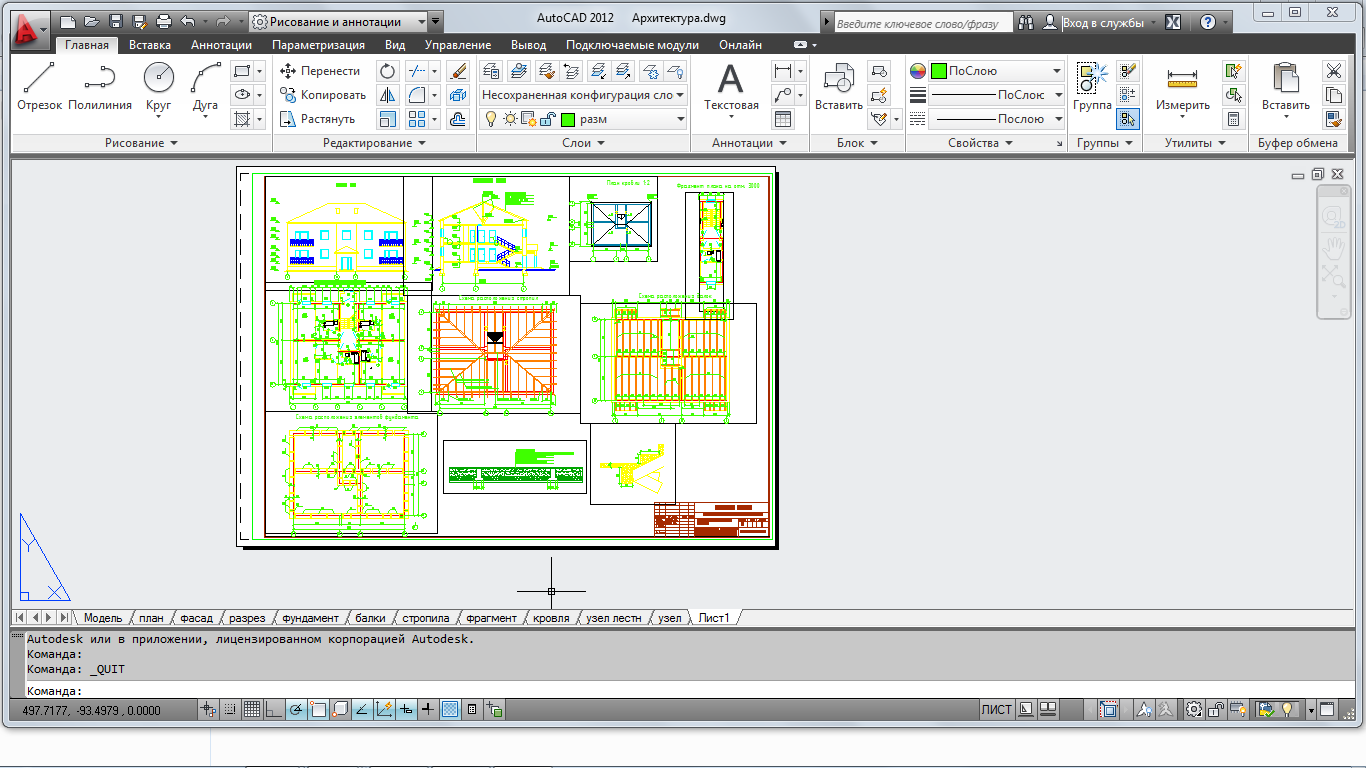Toggle the layer lightbulb on/off icon
This screenshot has width=1366, height=768.
point(490,119)
